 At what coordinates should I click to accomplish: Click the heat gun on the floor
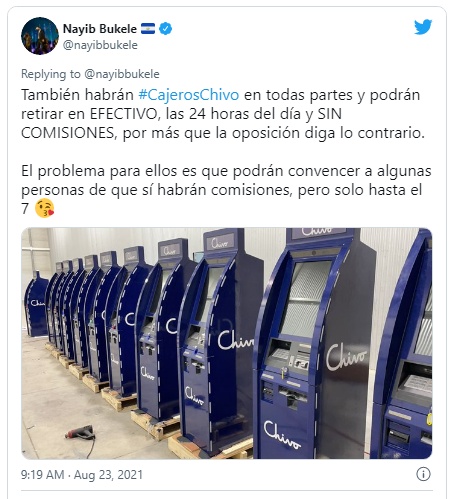point(80,432)
